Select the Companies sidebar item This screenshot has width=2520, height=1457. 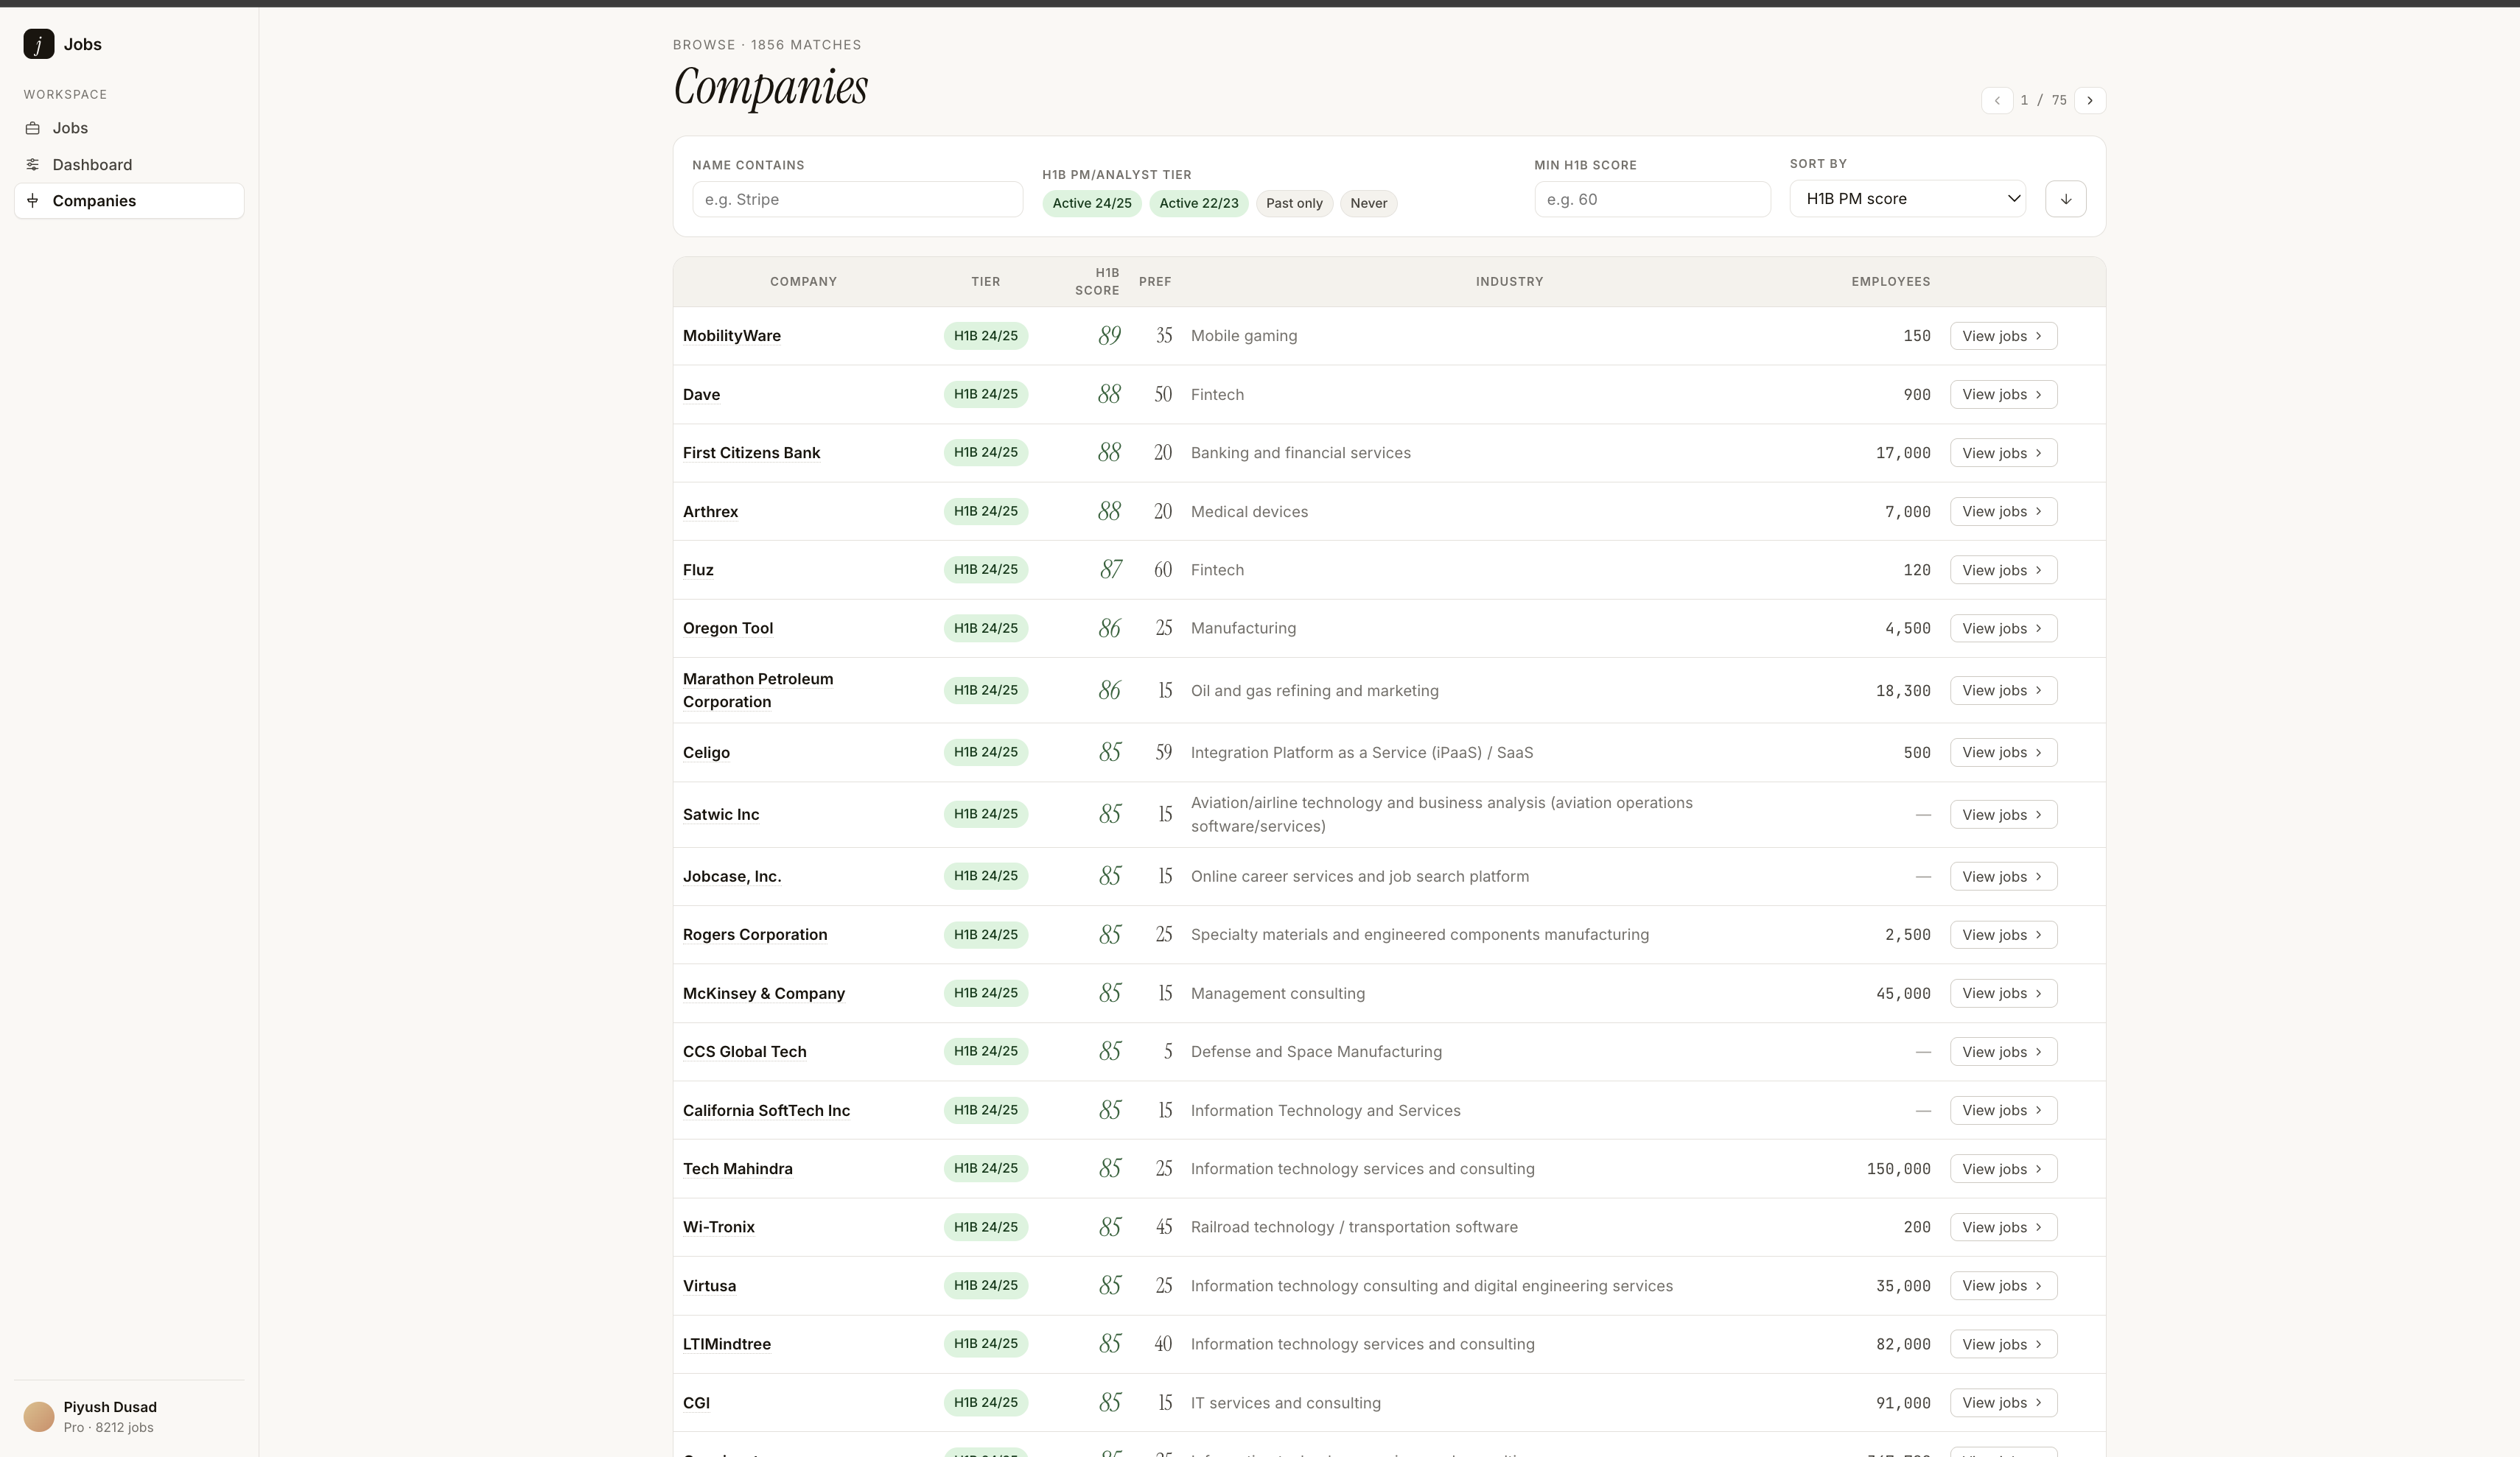tap(129, 201)
